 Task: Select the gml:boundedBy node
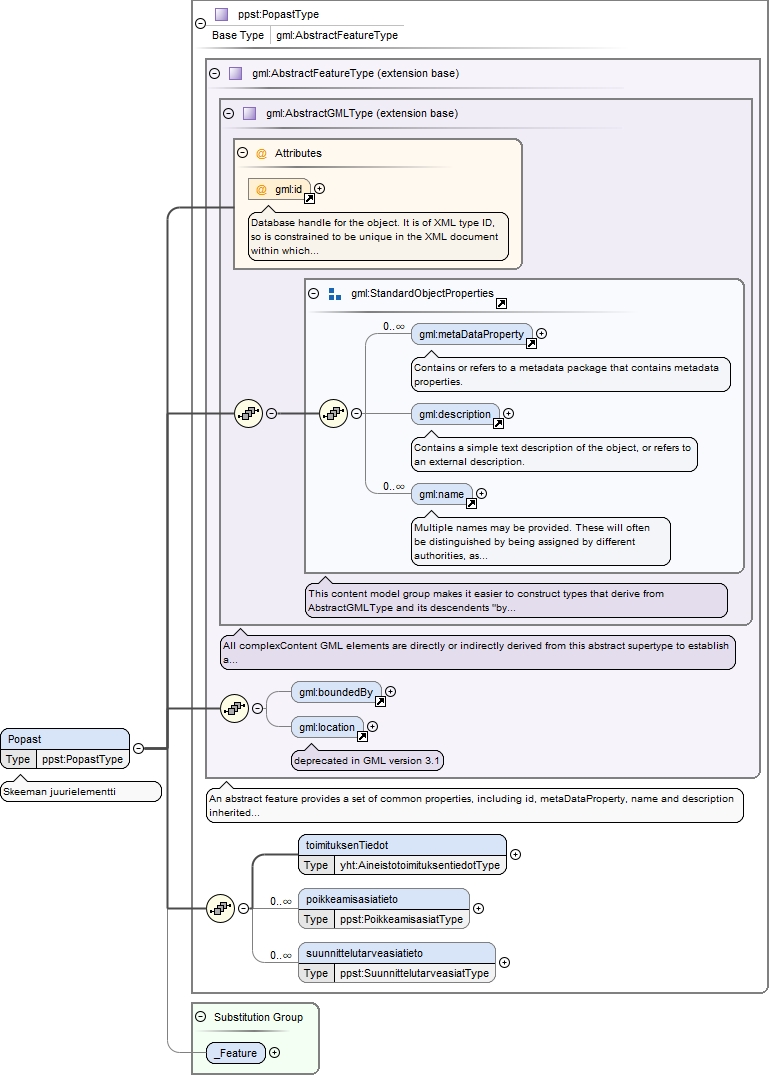(336, 692)
